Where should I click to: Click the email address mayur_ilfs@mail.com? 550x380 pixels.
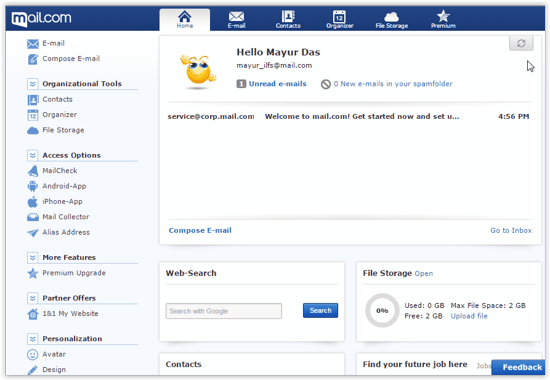pyautogui.click(x=274, y=66)
